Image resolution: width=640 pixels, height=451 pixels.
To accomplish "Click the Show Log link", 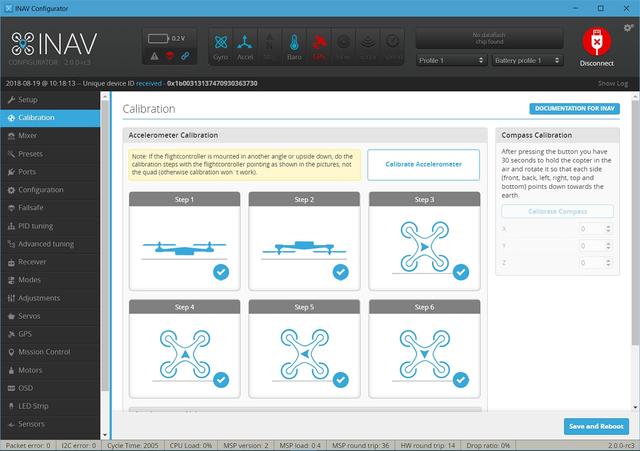I will 613,83.
